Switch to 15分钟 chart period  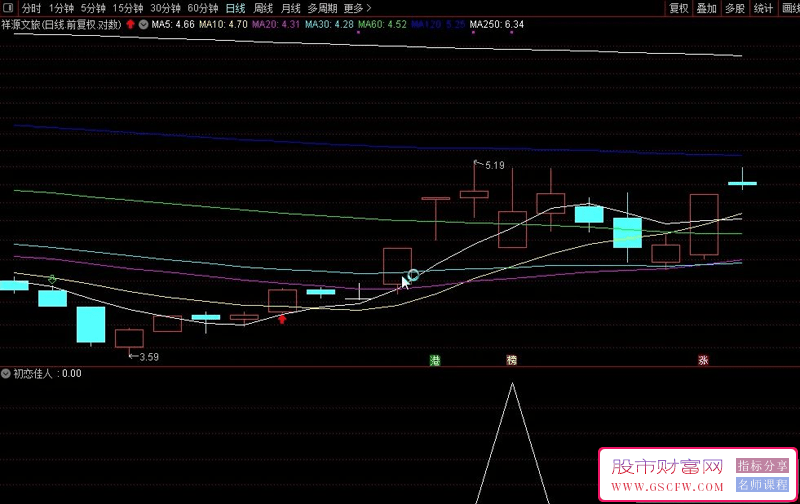point(128,8)
